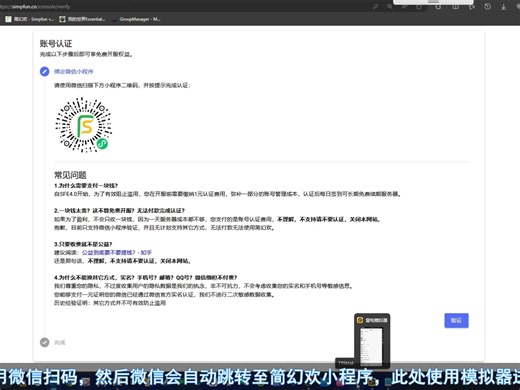Image resolution: width=520 pixels, height=390 pixels.
Task: Click the simpfun.cn address bar URL
Action: click(35, 6)
